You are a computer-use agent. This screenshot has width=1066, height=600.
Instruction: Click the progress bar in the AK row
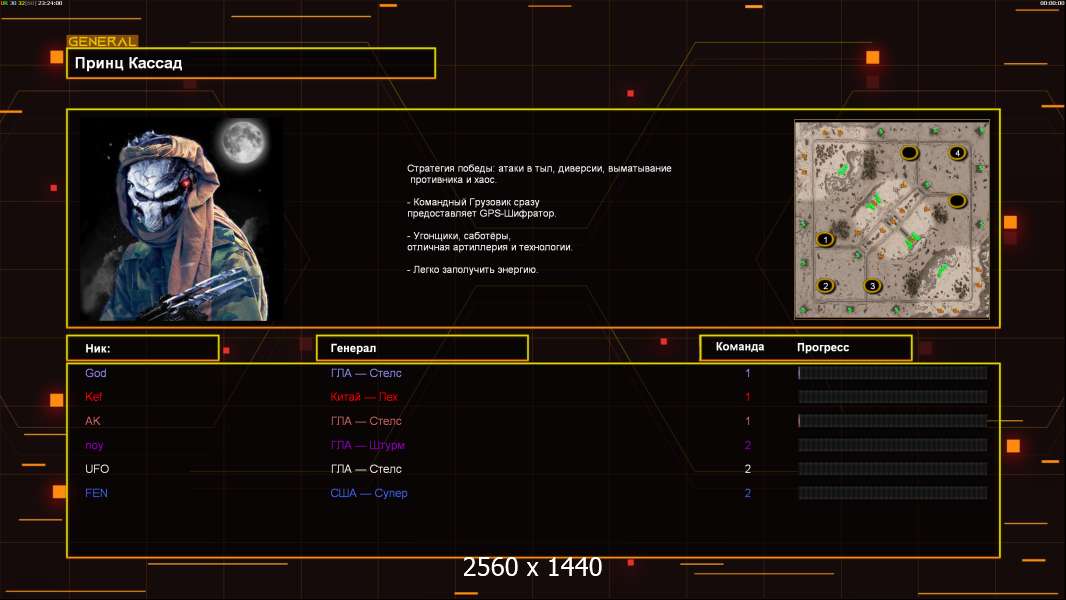[892, 421]
